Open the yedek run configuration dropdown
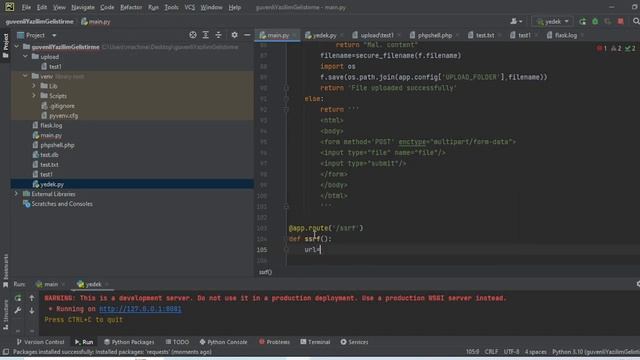Screen dimensions: 640x360 (x=552, y=21)
